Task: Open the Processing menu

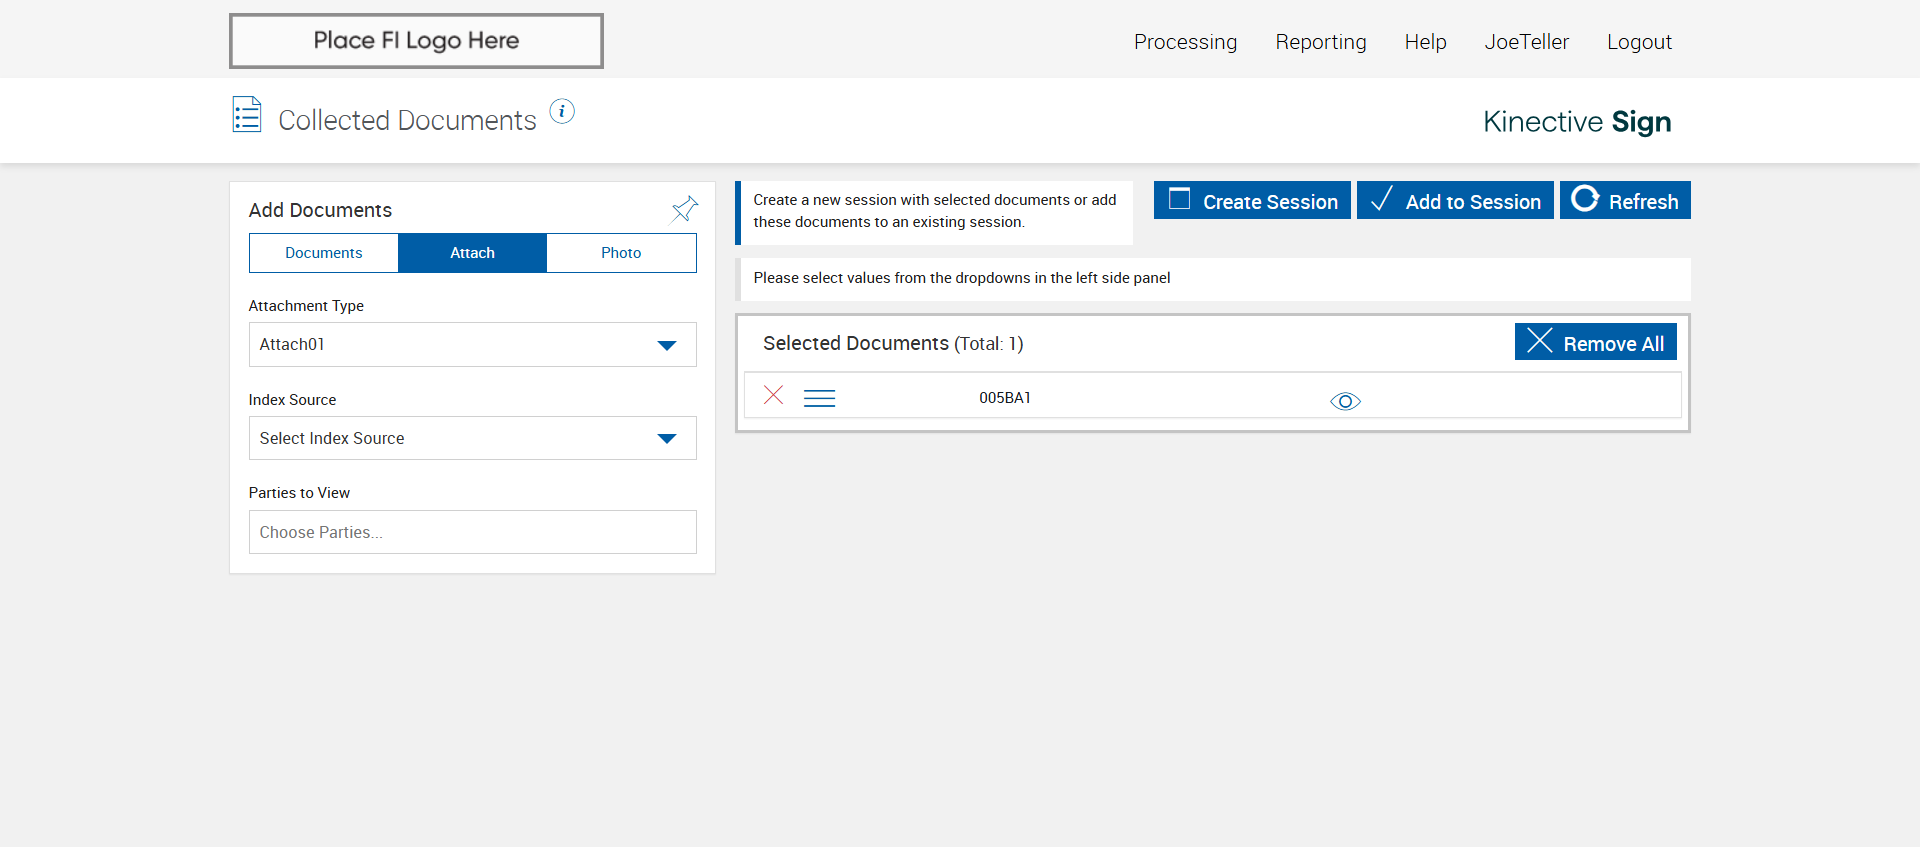Action: (1185, 42)
